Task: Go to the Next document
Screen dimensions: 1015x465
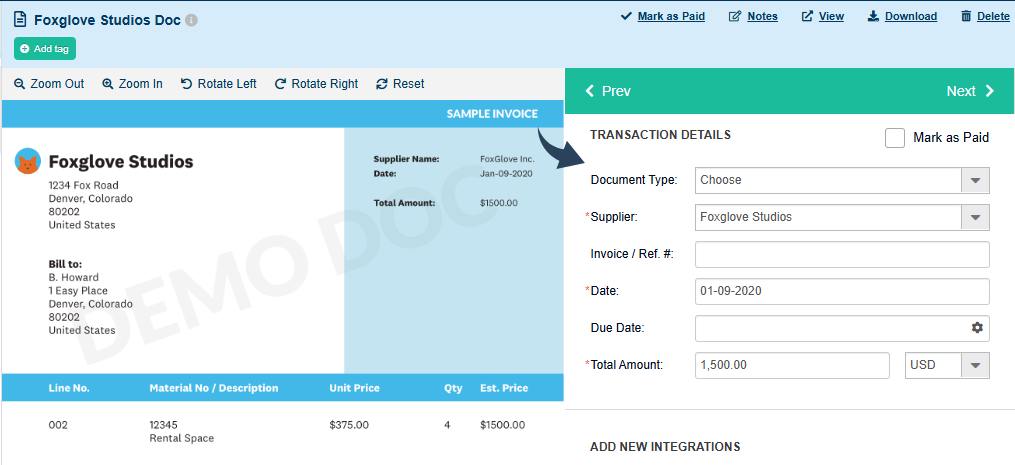Action: coord(970,91)
